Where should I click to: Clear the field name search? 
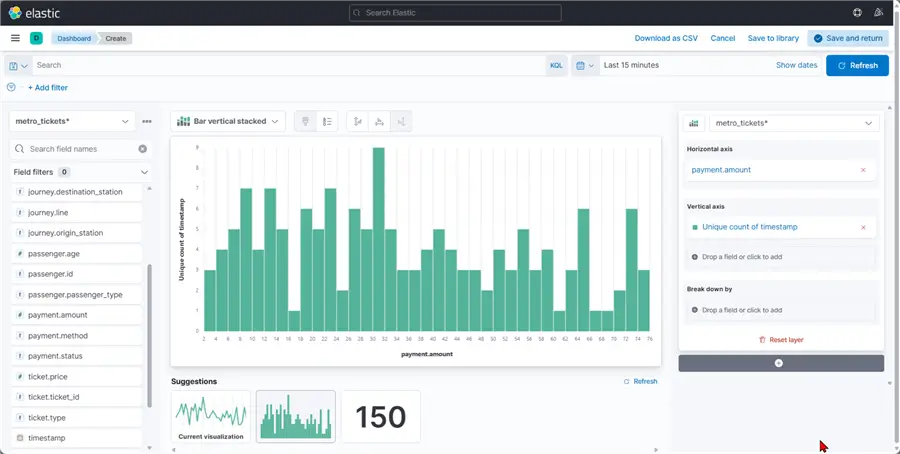click(142, 149)
